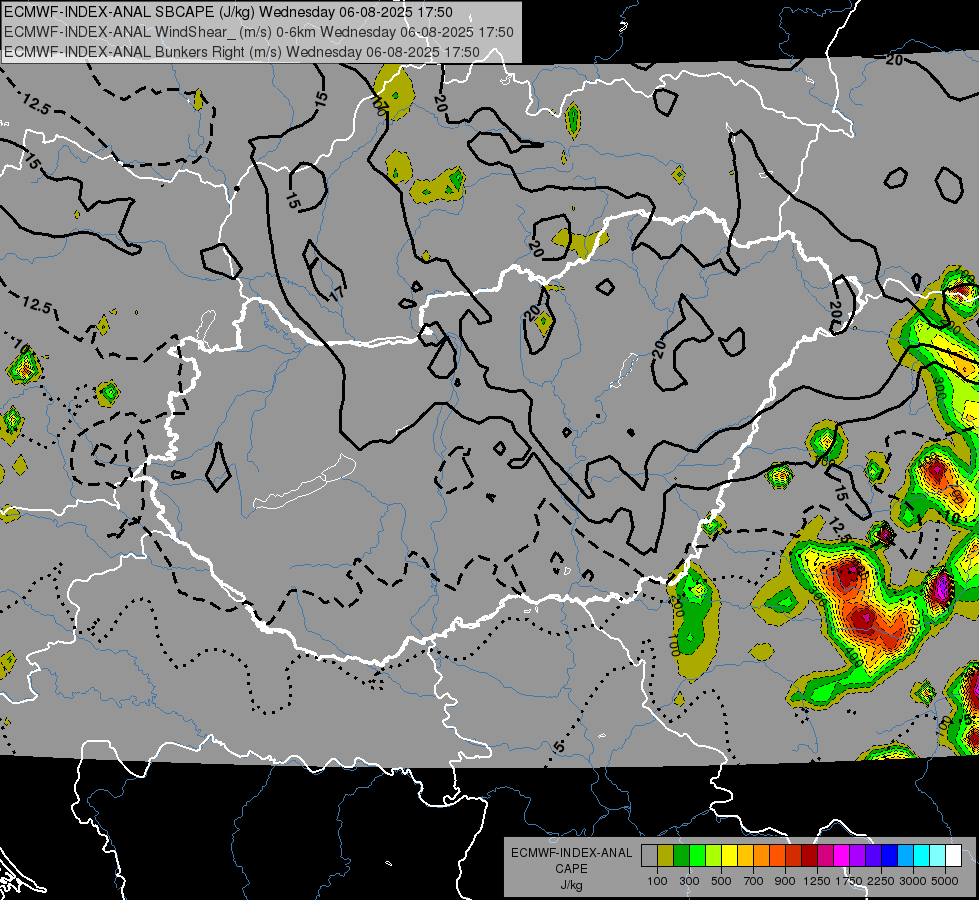The image size is (979, 900).
Task: Click the 1750 value on legend scale
Action: point(849,881)
